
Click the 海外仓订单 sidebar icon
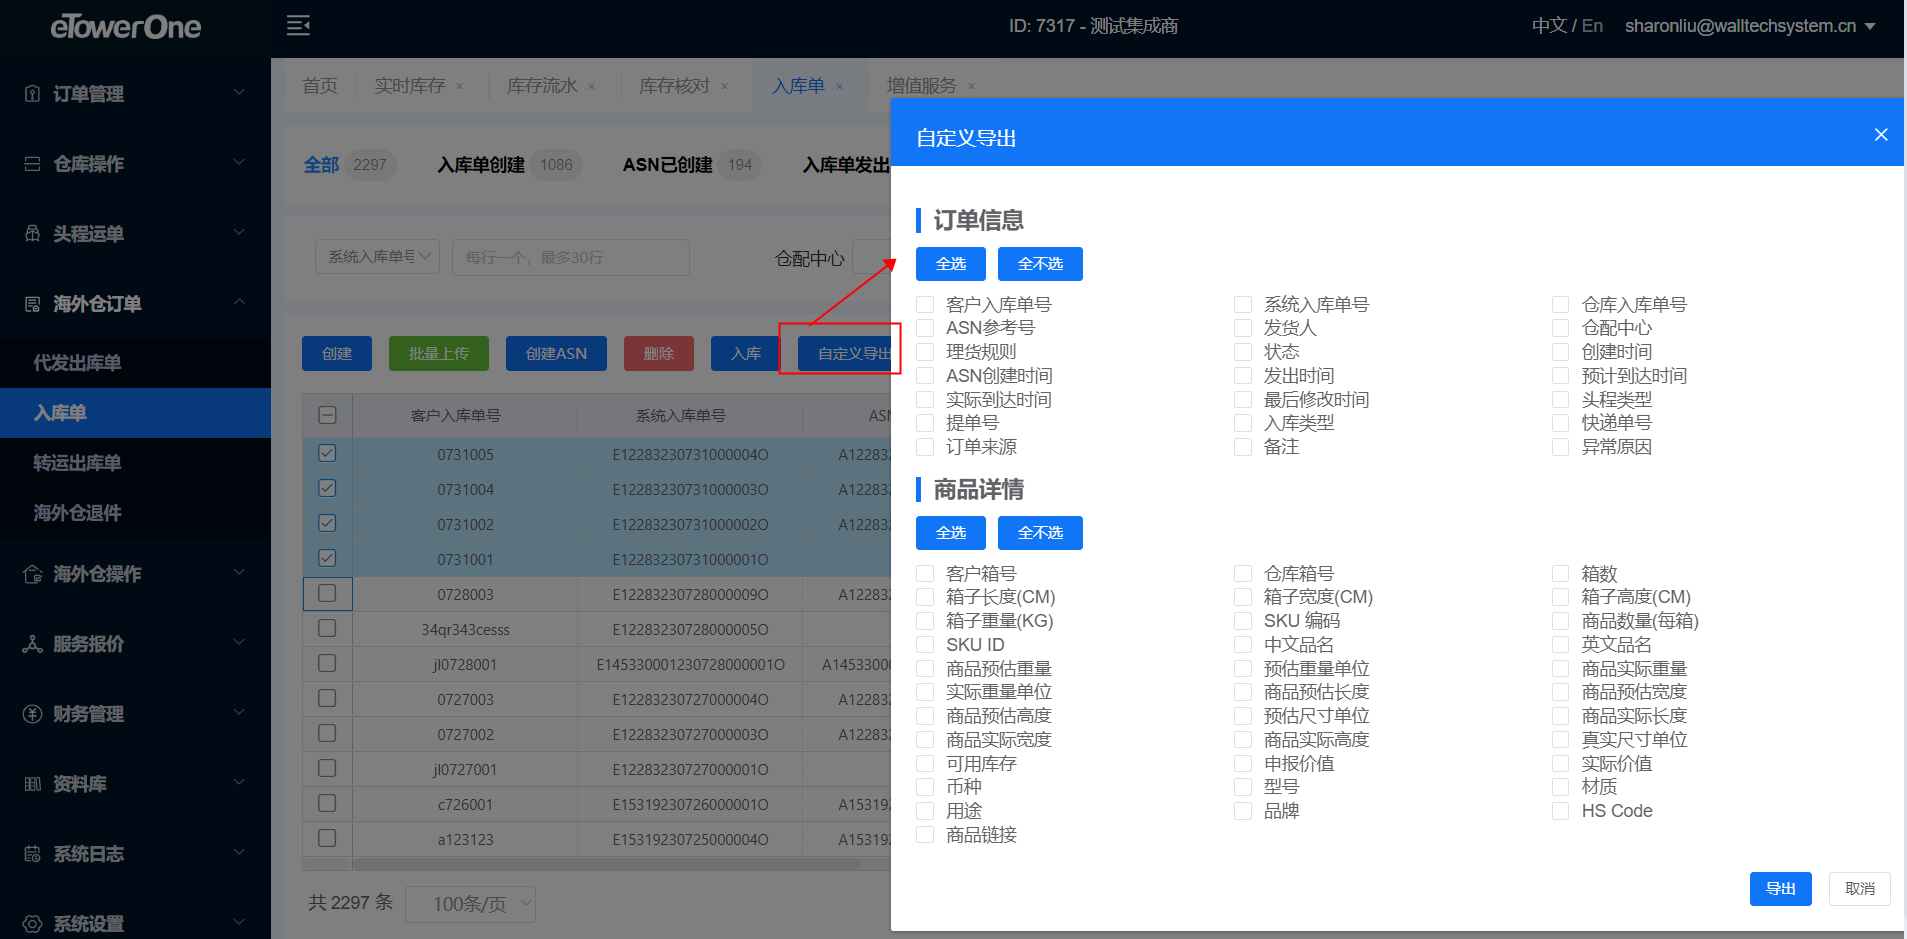click(32, 304)
